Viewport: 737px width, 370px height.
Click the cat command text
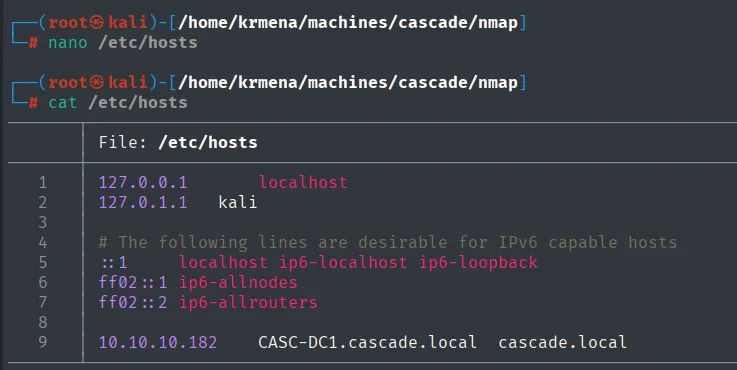coord(63,102)
